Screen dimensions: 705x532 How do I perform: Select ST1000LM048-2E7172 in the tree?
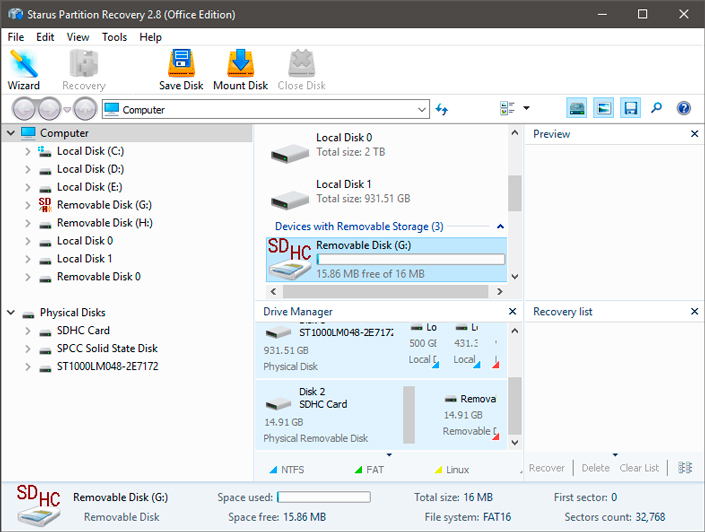(x=107, y=367)
